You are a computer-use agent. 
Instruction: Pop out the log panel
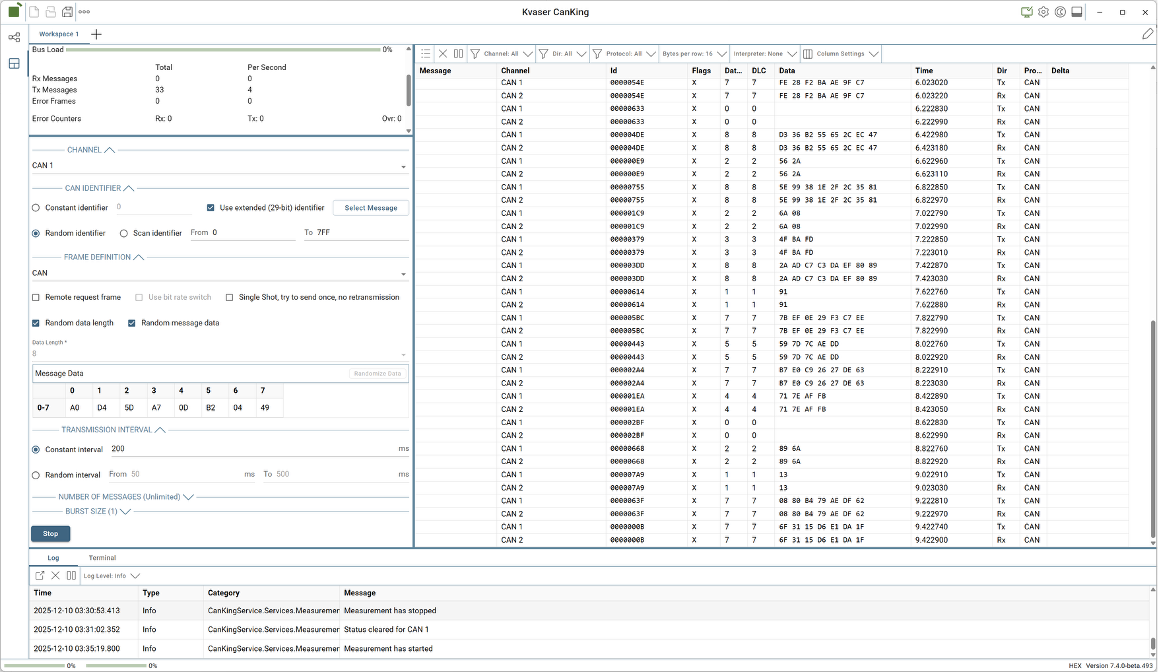(x=40, y=576)
